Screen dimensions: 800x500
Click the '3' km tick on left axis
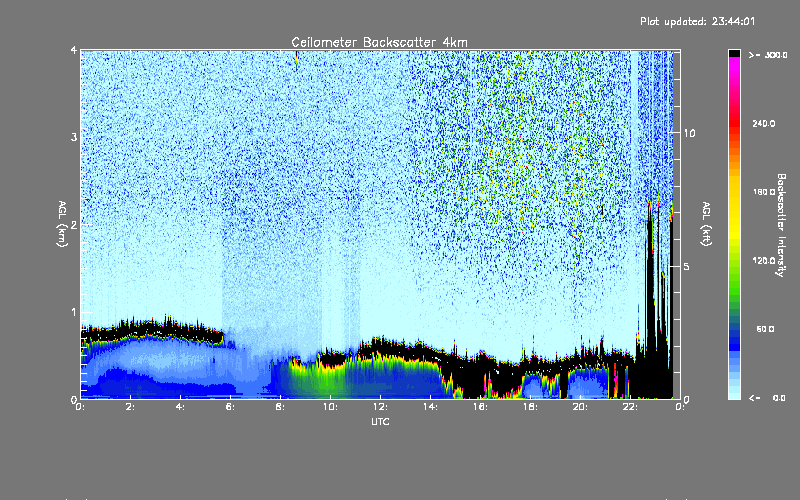pos(74,137)
